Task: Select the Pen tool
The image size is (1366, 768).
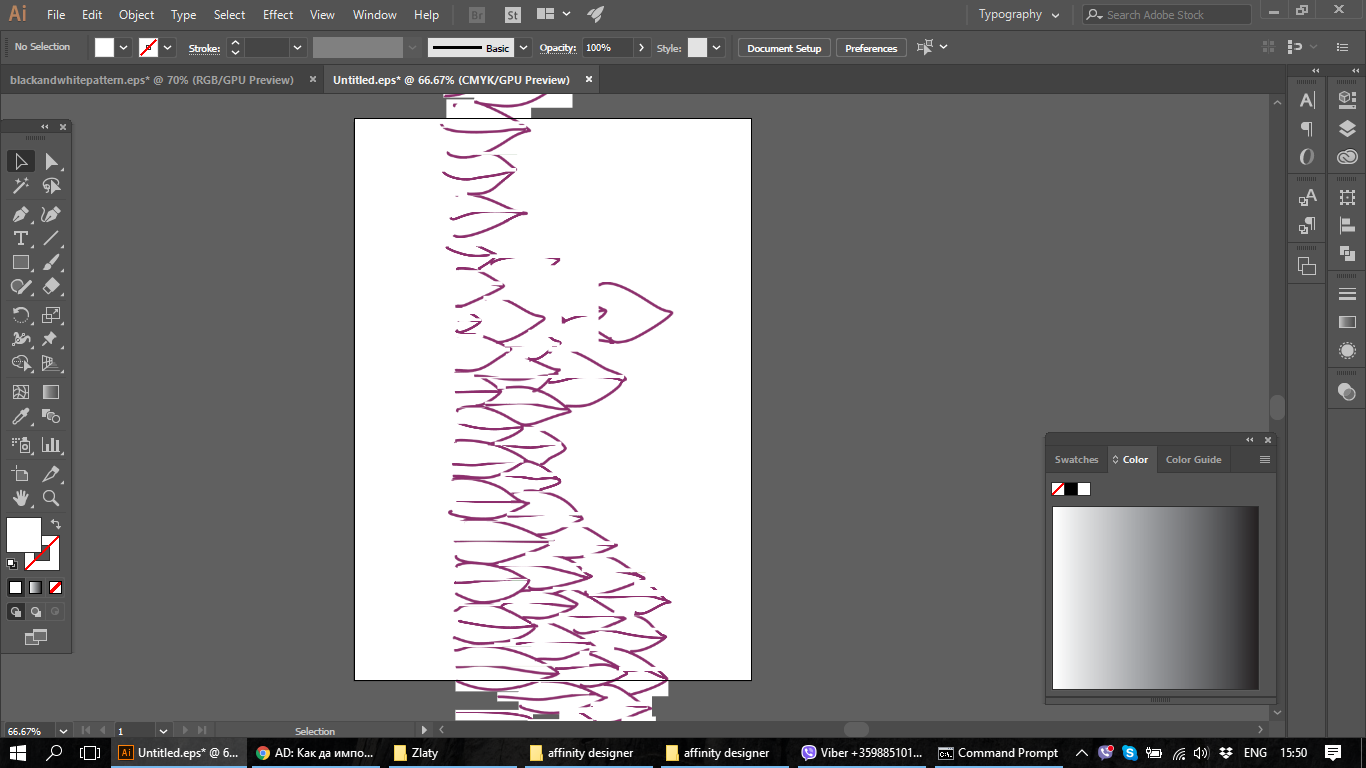Action: tap(21, 214)
